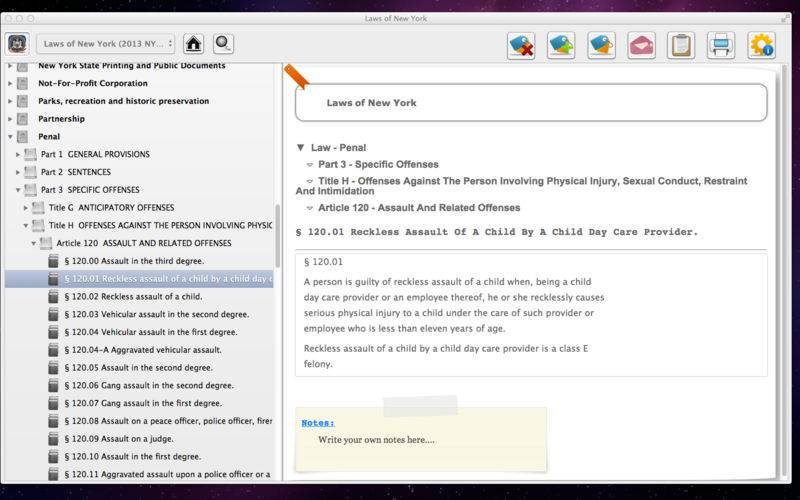Click the book icon beside § 120.06

click(x=54, y=386)
